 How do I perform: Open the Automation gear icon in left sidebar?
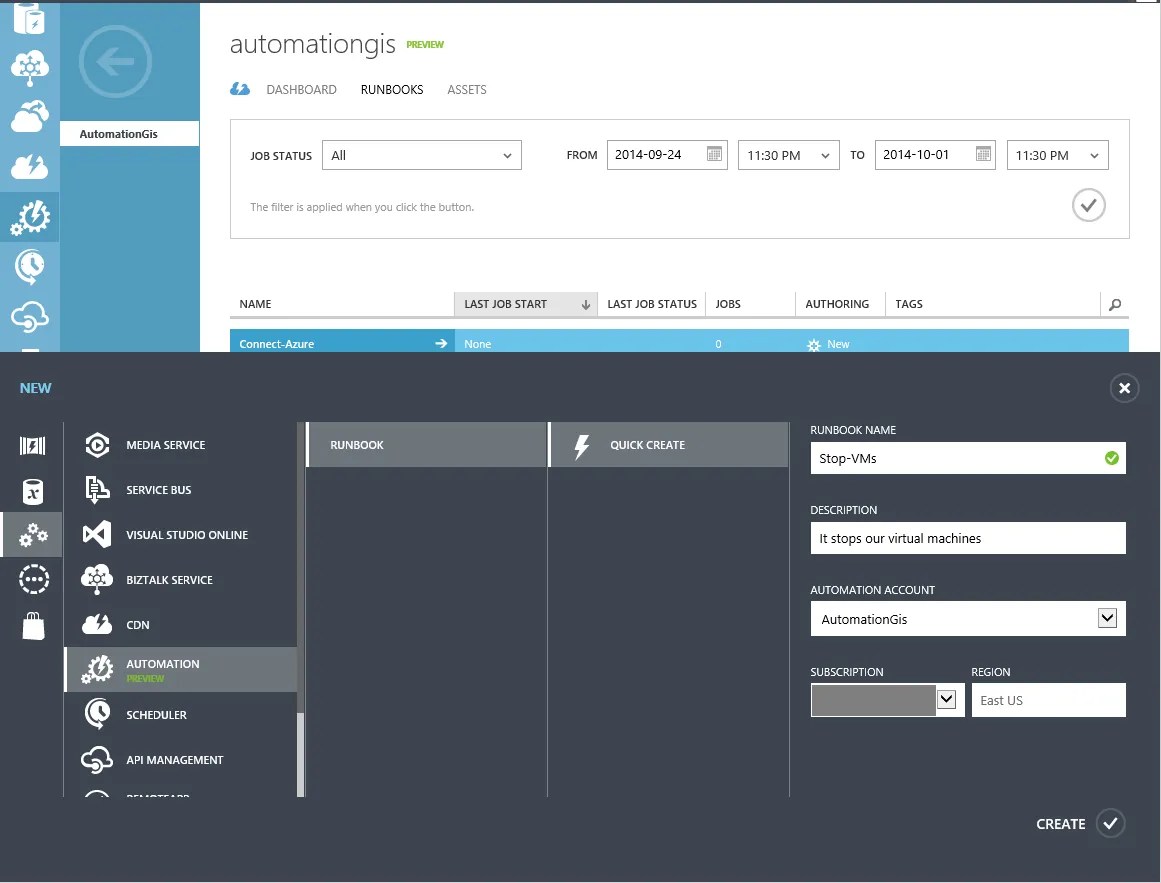30,218
